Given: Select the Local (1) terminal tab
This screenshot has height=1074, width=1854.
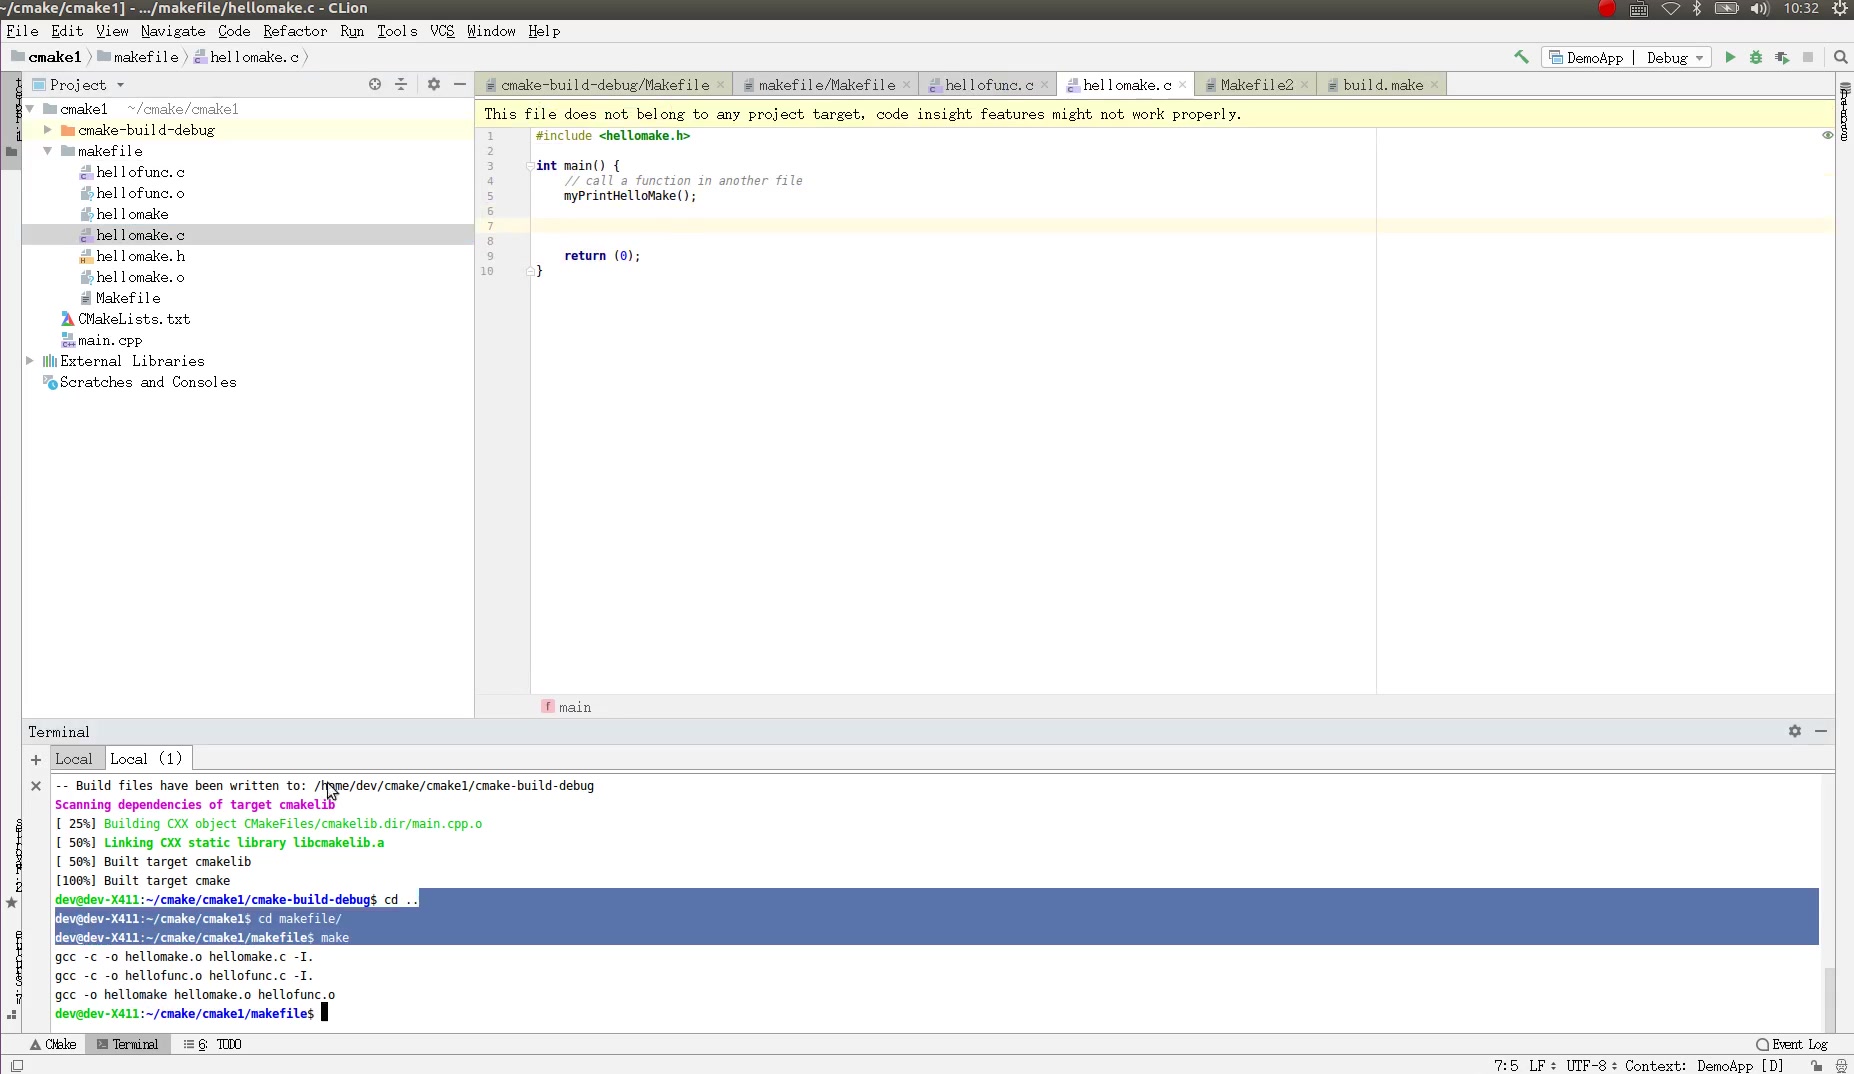Looking at the screenshot, I should tap(146, 759).
